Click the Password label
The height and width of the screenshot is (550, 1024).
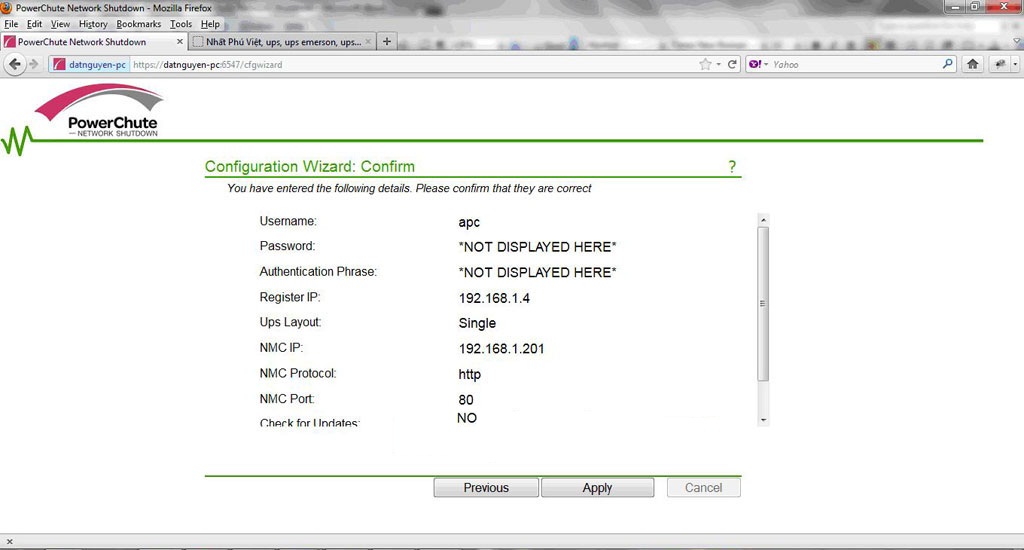[x=287, y=246]
